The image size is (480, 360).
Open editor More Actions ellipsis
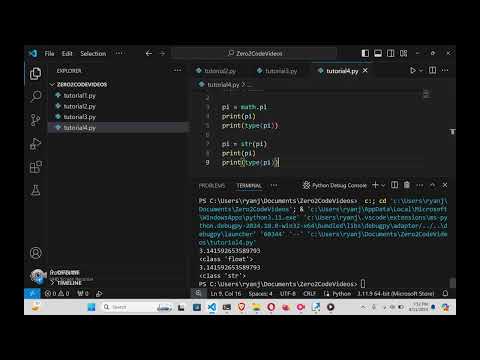point(445,70)
